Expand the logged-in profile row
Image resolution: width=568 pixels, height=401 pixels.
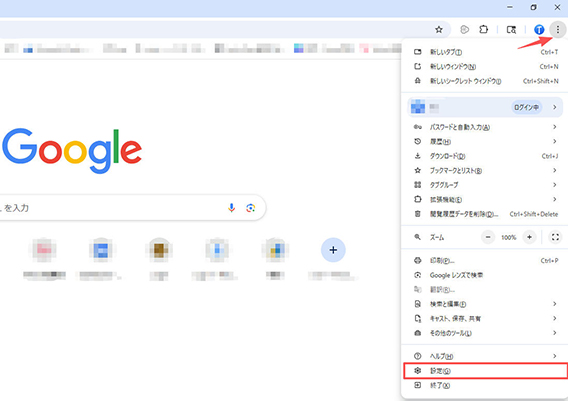point(485,107)
